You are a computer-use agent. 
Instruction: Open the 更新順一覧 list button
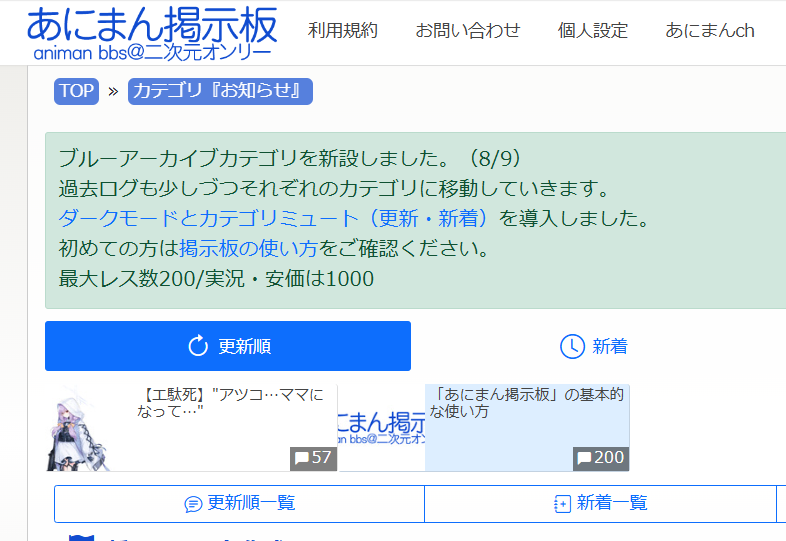click(240, 503)
